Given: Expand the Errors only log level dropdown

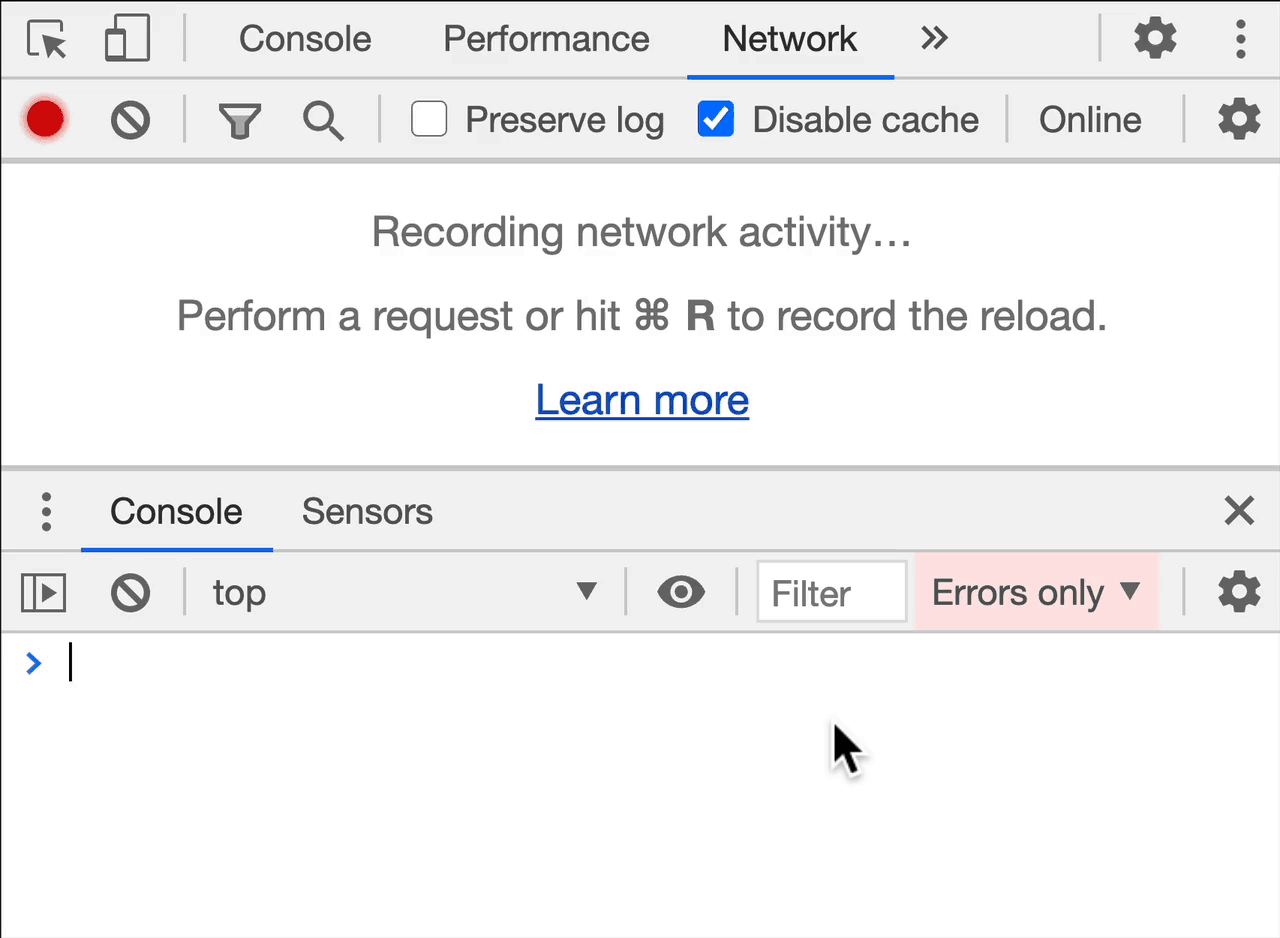Looking at the screenshot, I should (x=1036, y=593).
